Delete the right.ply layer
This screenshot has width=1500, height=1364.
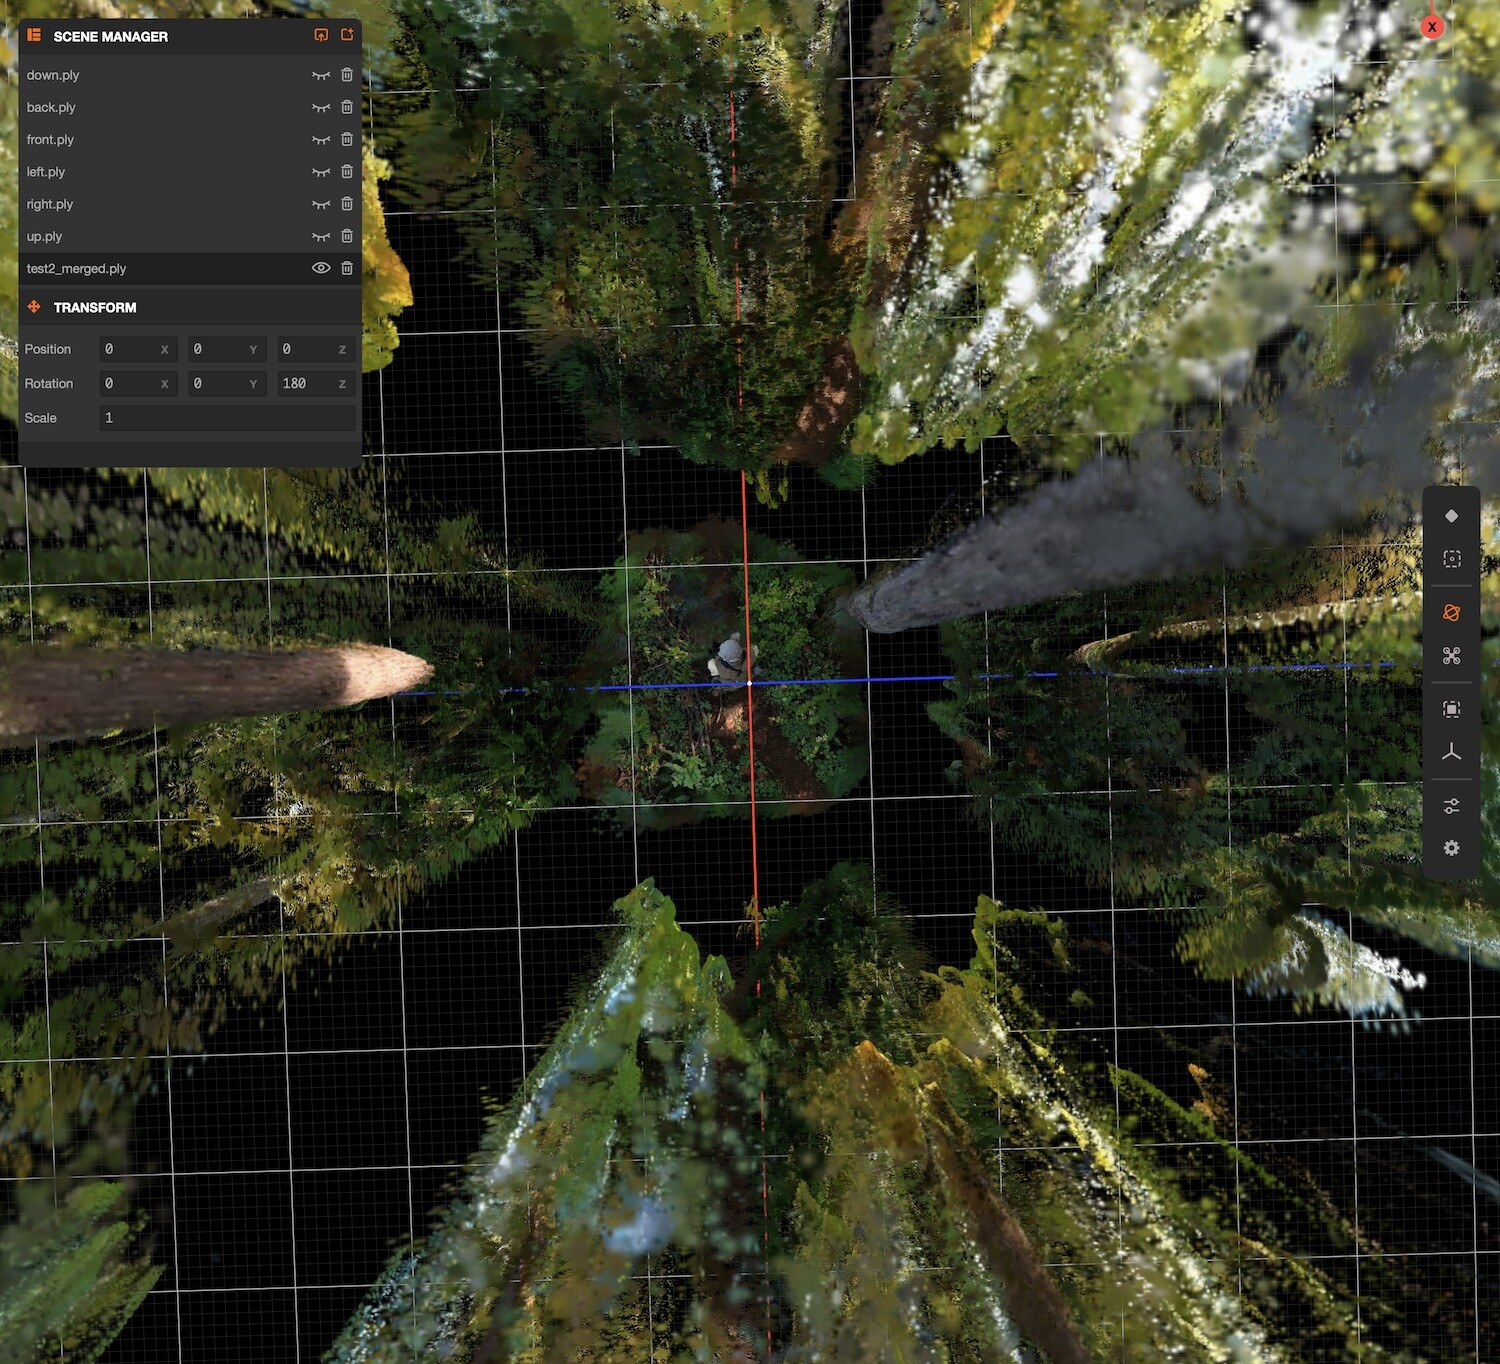[347, 204]
